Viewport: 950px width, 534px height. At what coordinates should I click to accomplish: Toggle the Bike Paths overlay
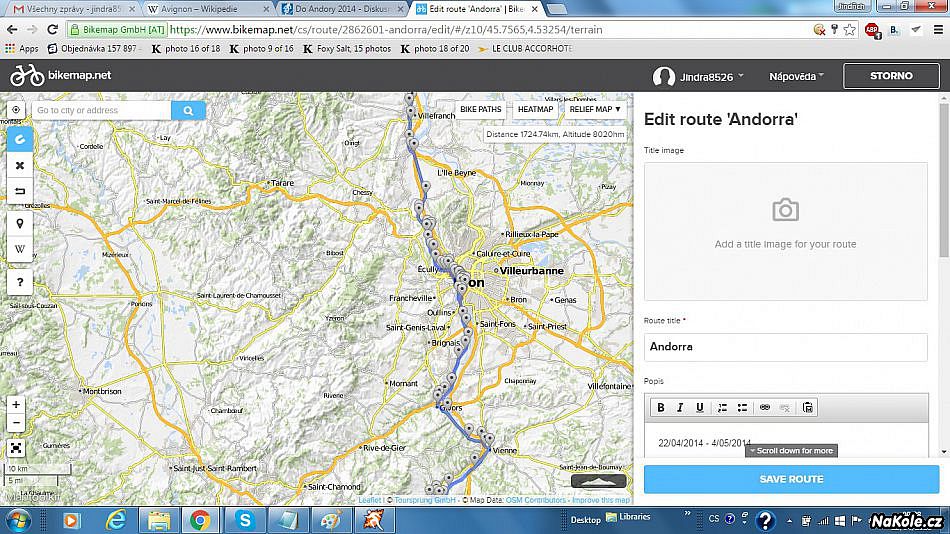pyautogui.click(x=481, y=109)
